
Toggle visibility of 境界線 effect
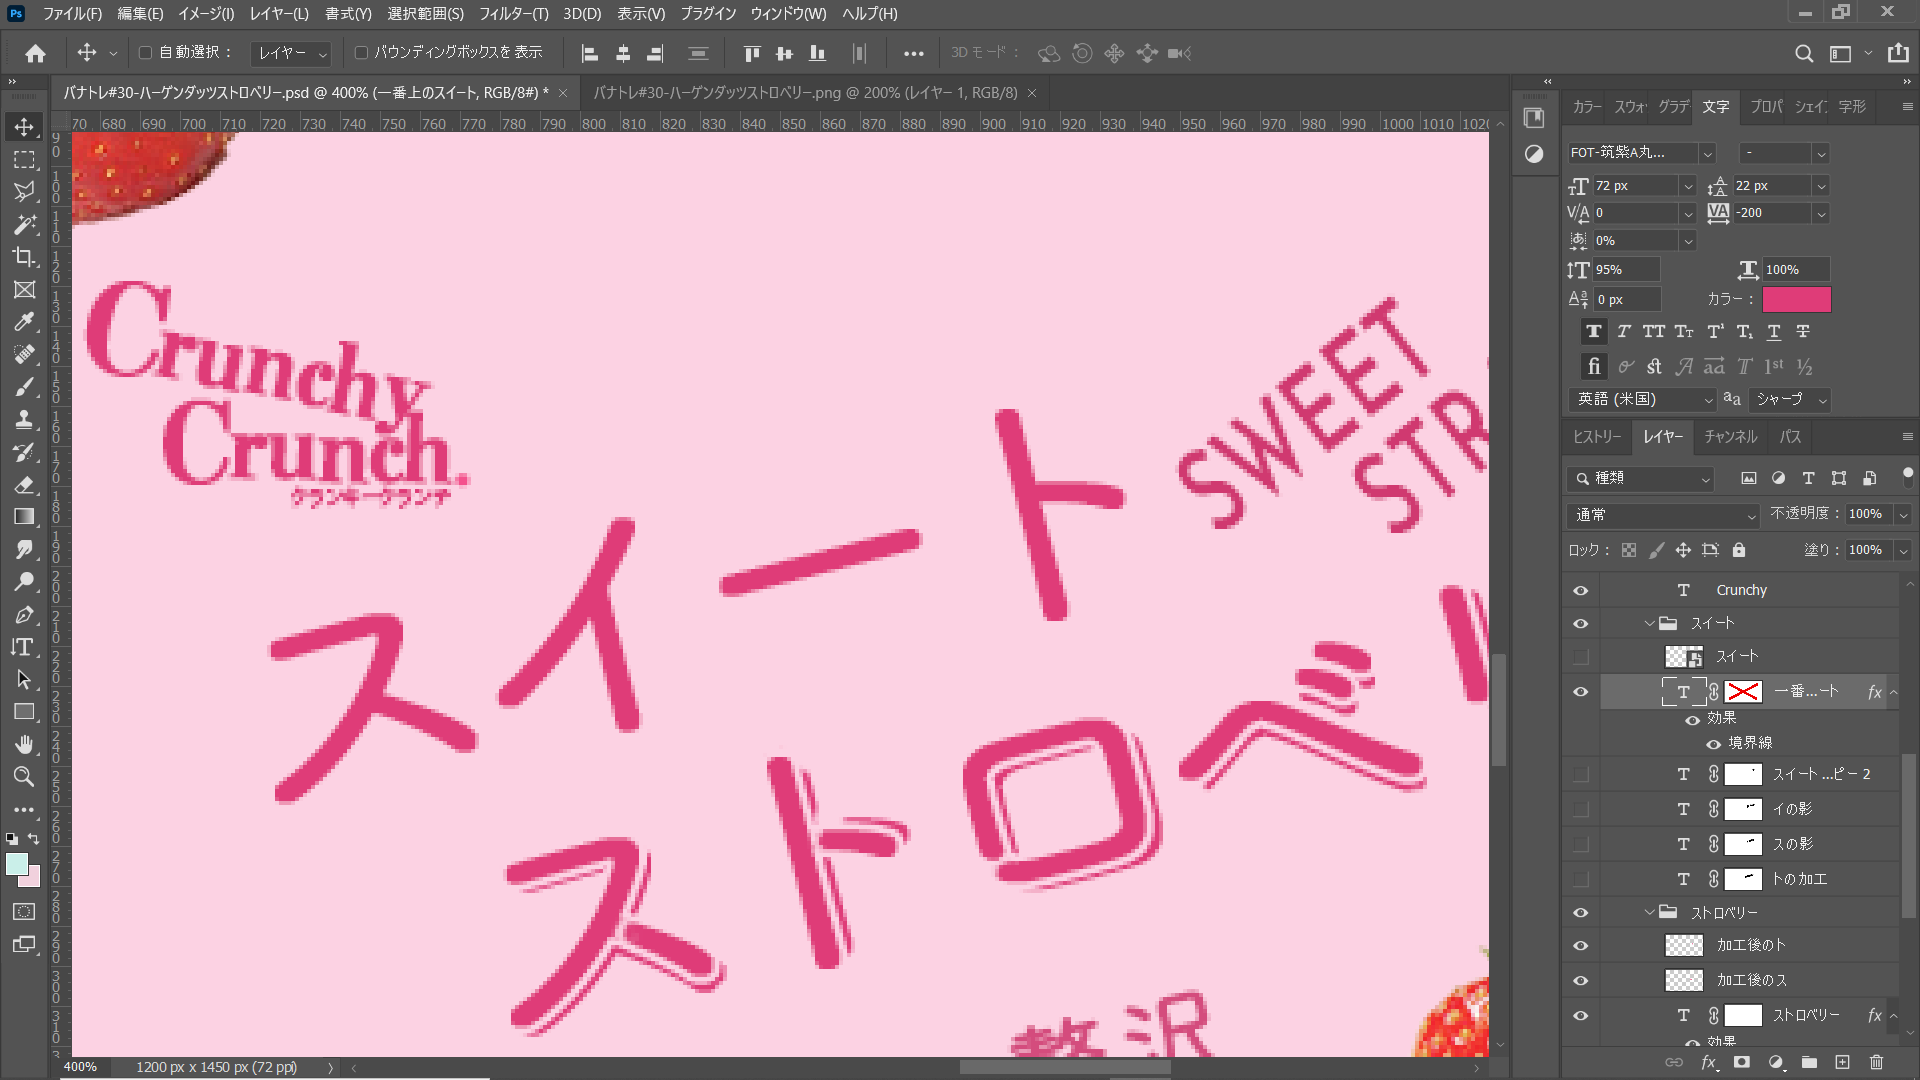(1714, 744)
